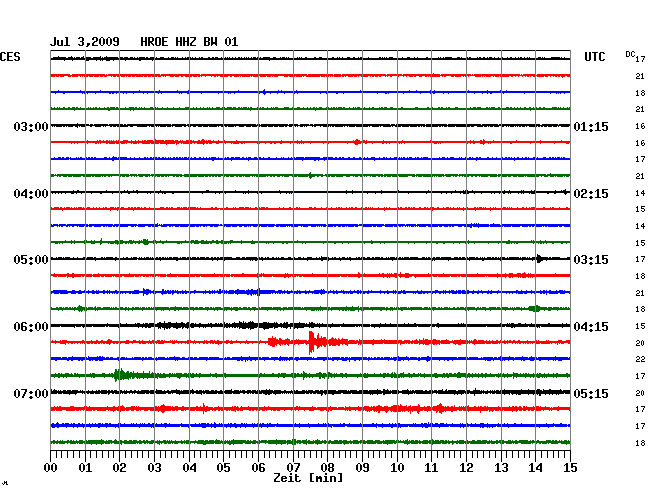Click the DC header above the right-hand numbers
Image resolution: width=650 pixels, height=494 pixels.
coord(630,54)
